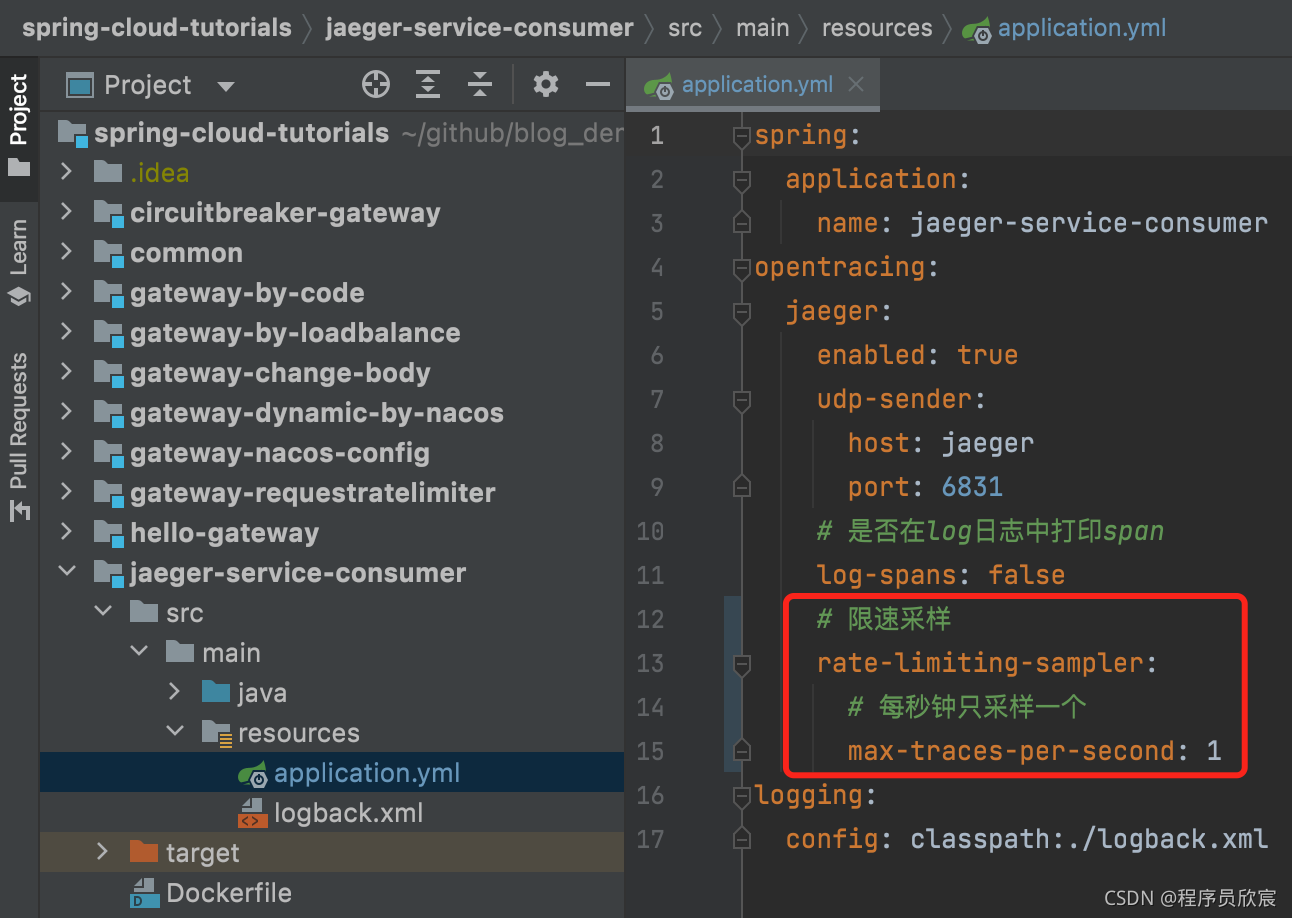Viewport: 1292px width, 918px height.
Task: Toggle the vertical Project tool window tab
Action: pyautogui.click(x=19, y=125)
